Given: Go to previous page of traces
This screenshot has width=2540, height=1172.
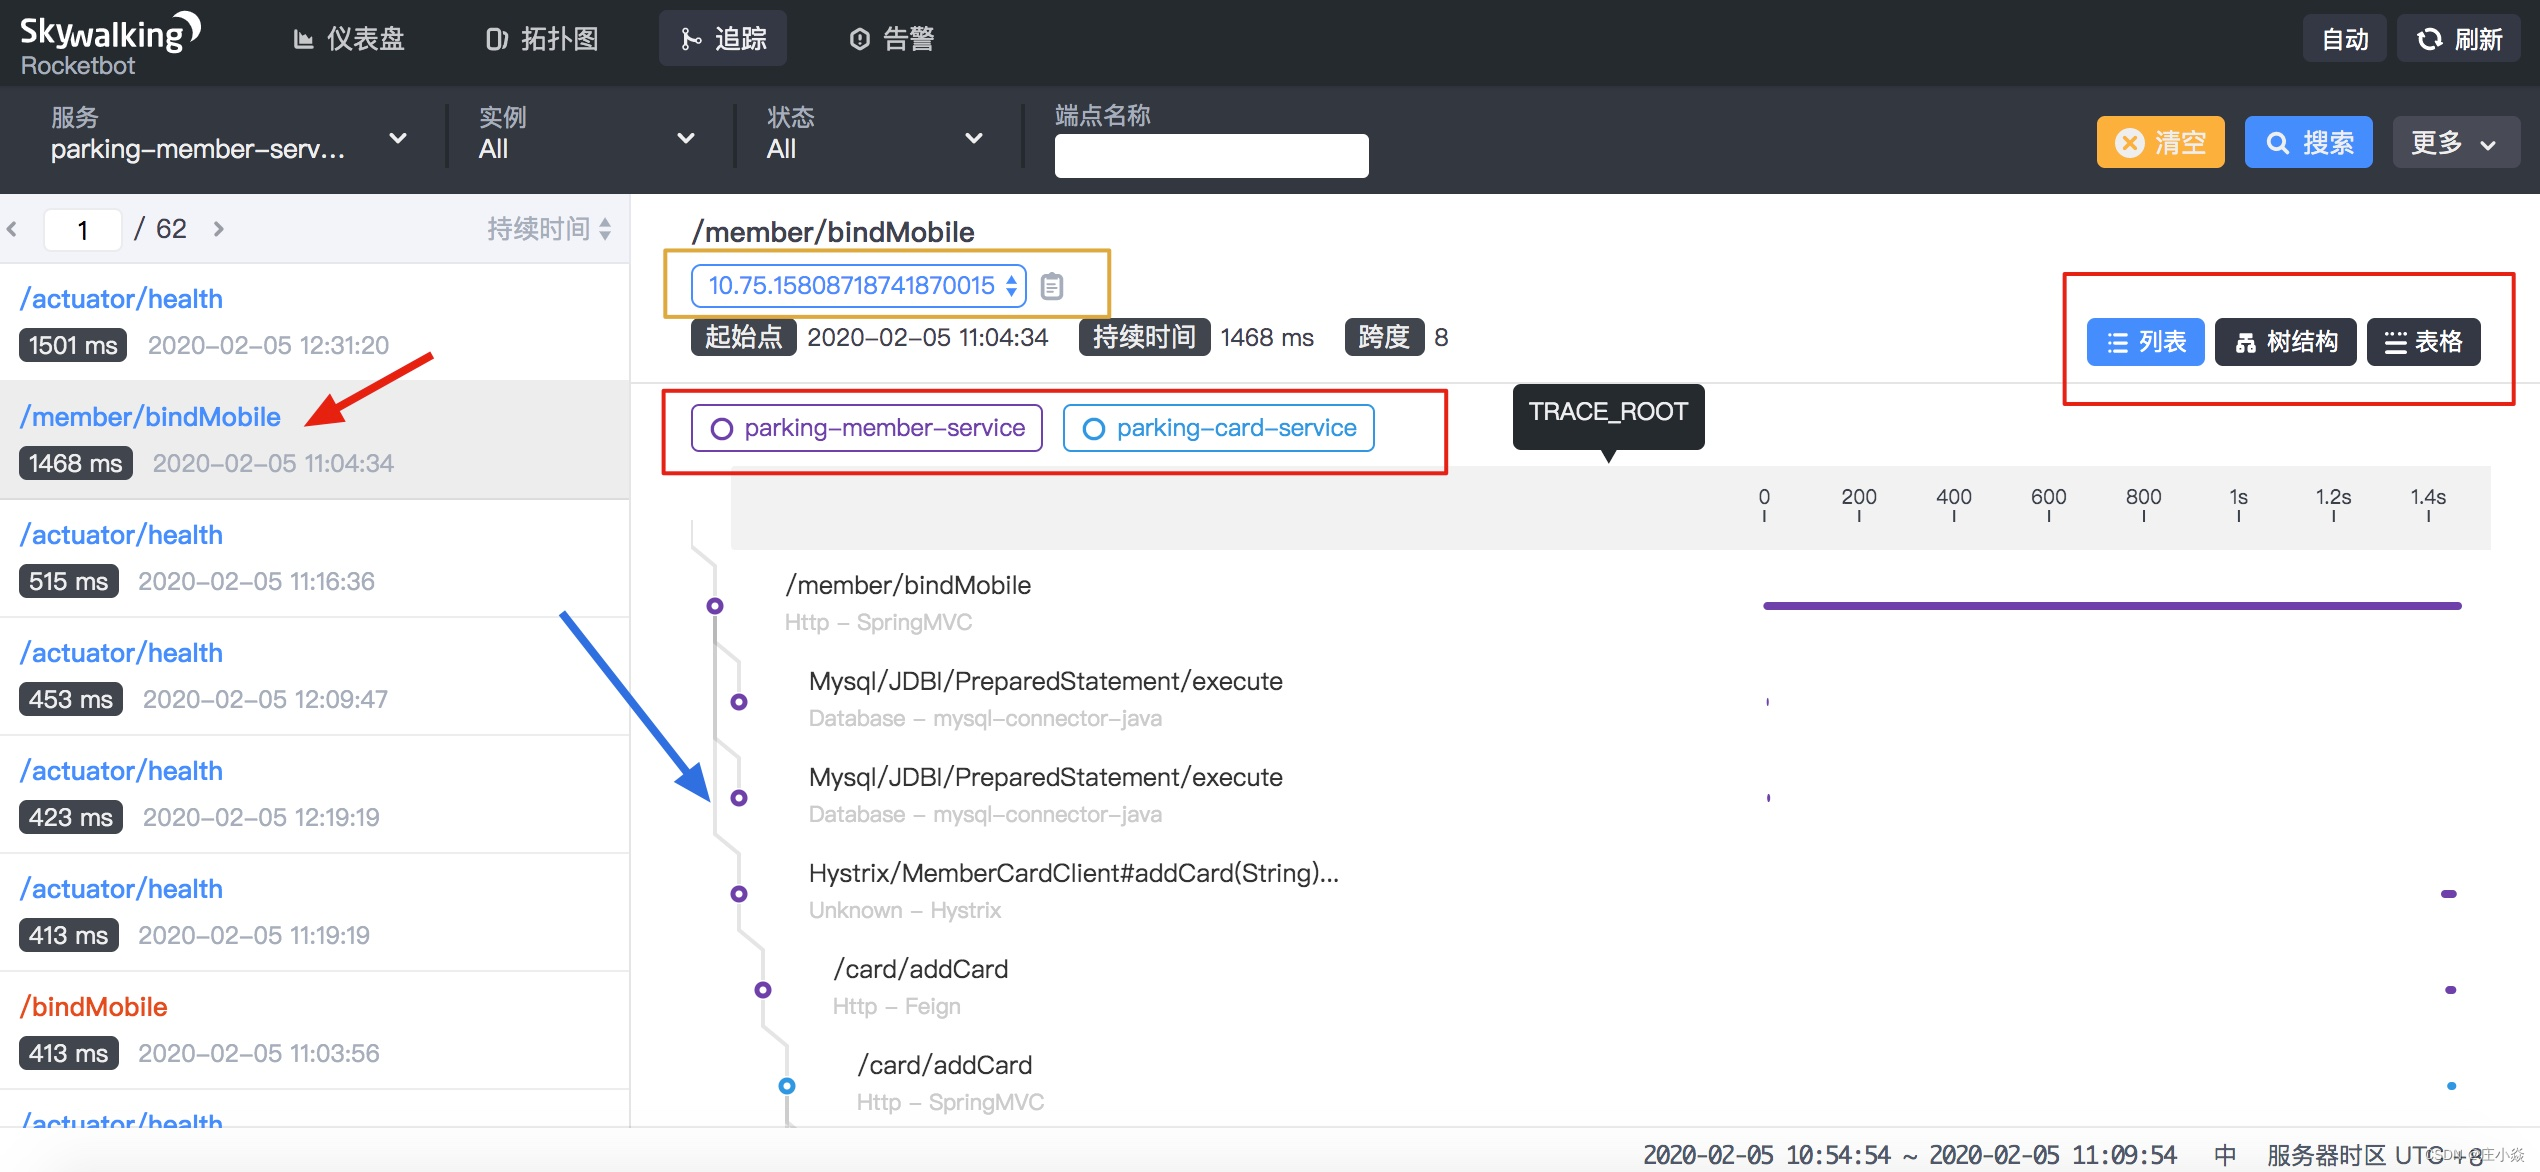Looking at the screenshot, I should [x=12, y=229].
